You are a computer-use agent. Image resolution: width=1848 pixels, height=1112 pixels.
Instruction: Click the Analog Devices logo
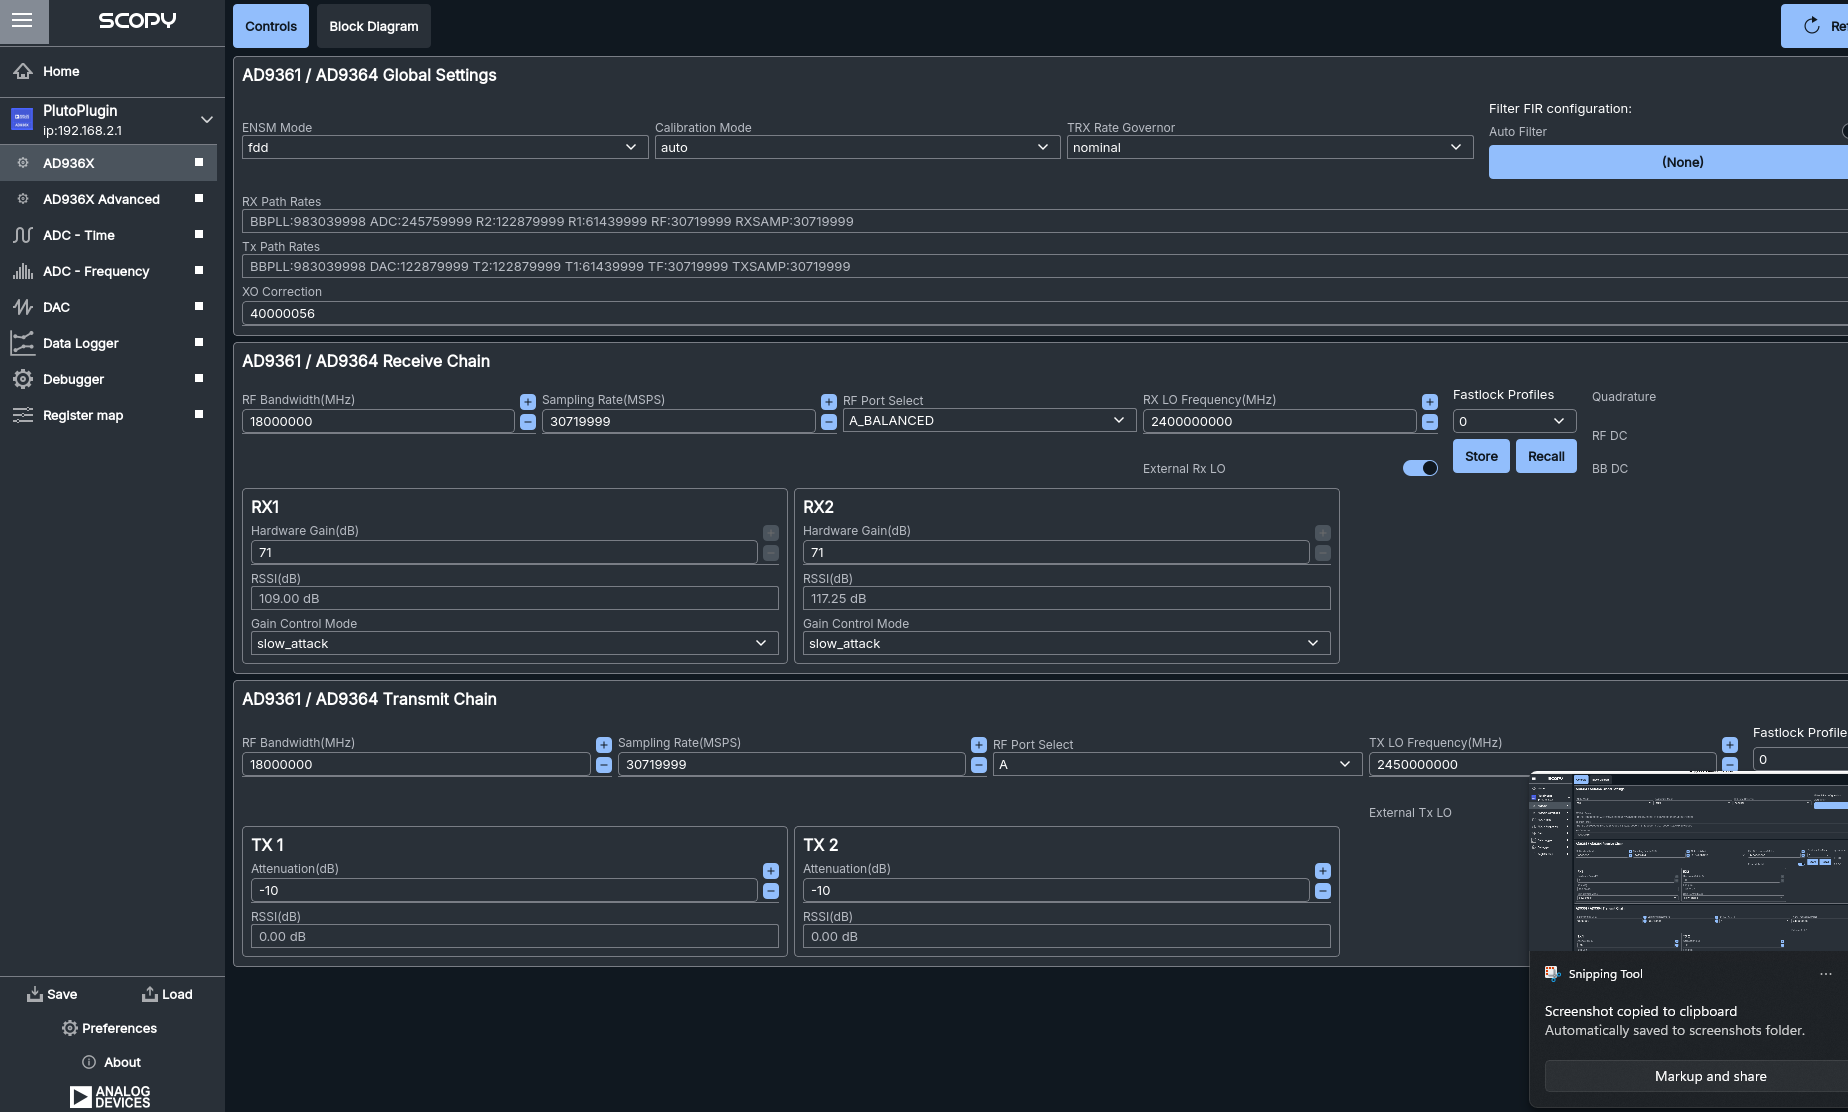[x=110, y=1097]
